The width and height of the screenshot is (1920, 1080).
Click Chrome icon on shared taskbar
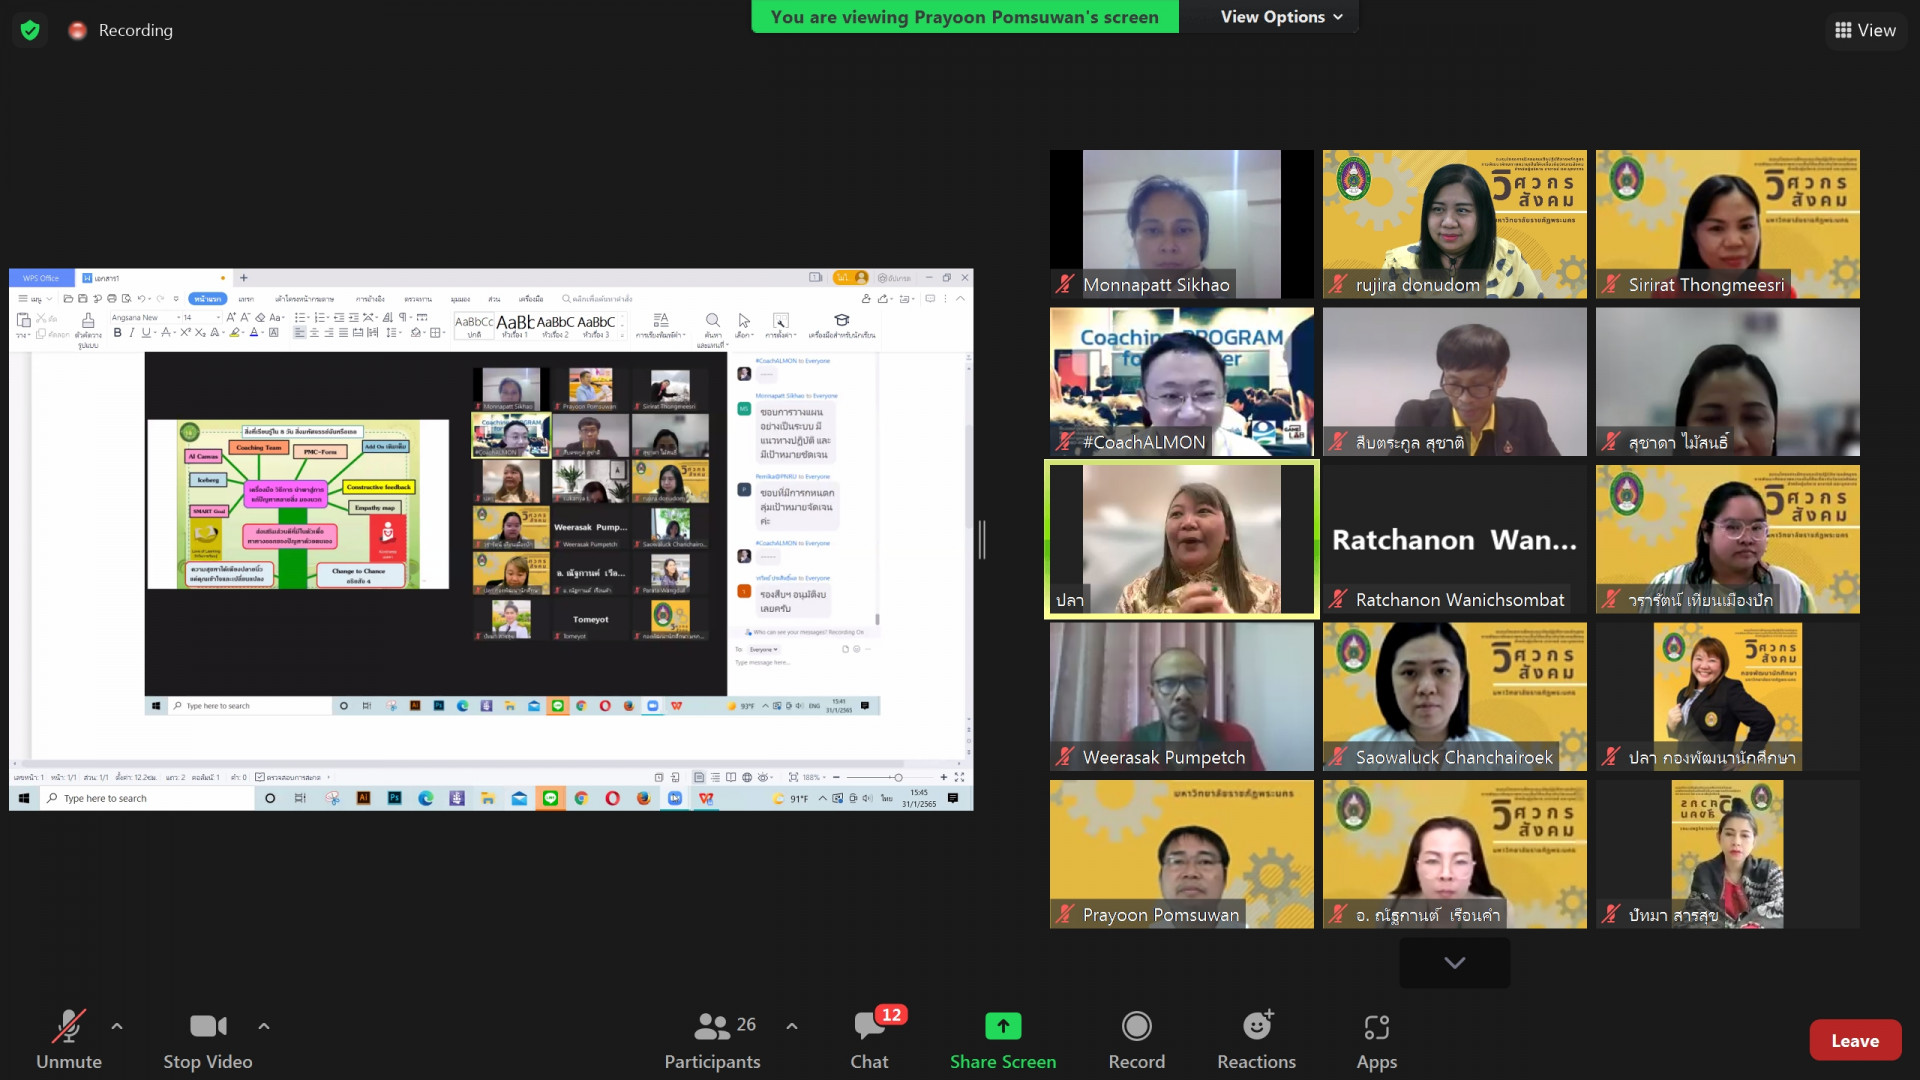tap(581, 798)
